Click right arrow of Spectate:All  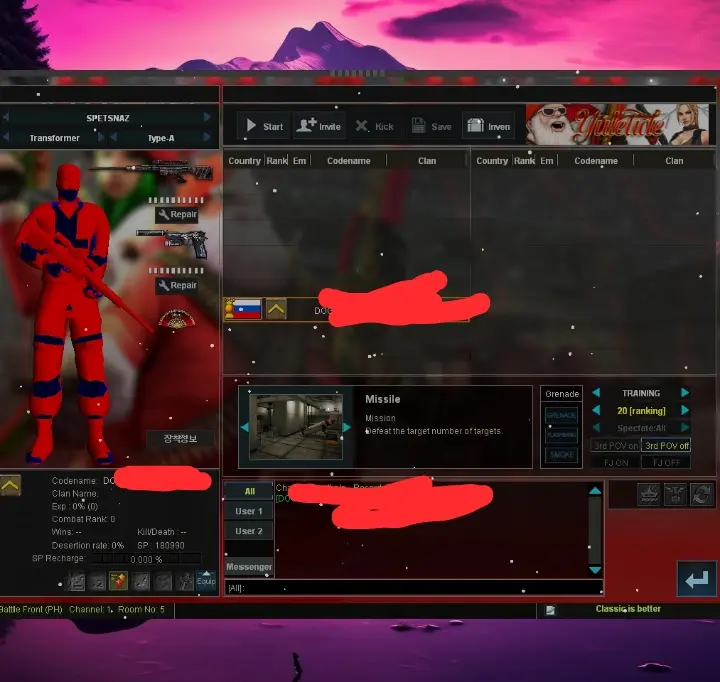(685, 428)
